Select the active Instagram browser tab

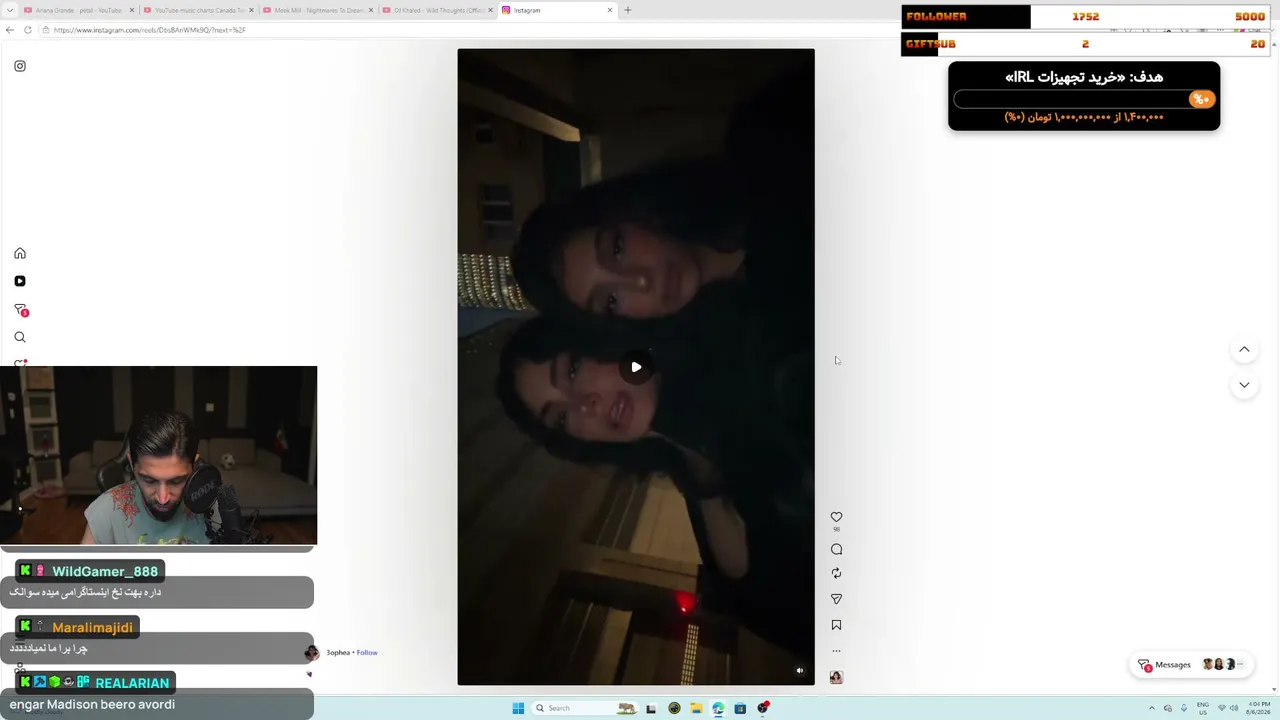pos(558,10)
